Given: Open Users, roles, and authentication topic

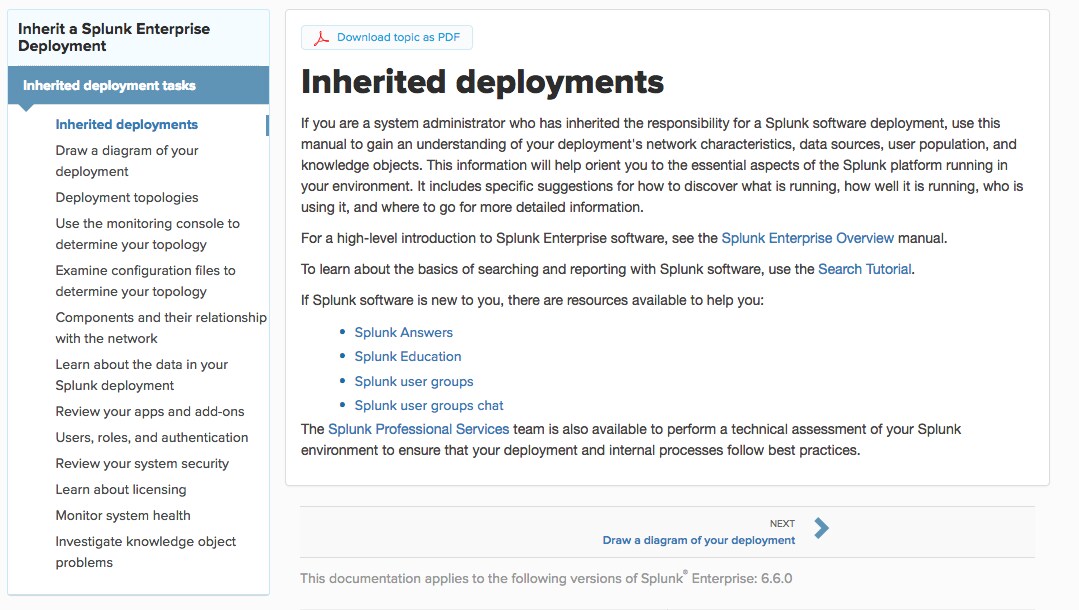Looking at the screenshot, I should coord(151,438).
